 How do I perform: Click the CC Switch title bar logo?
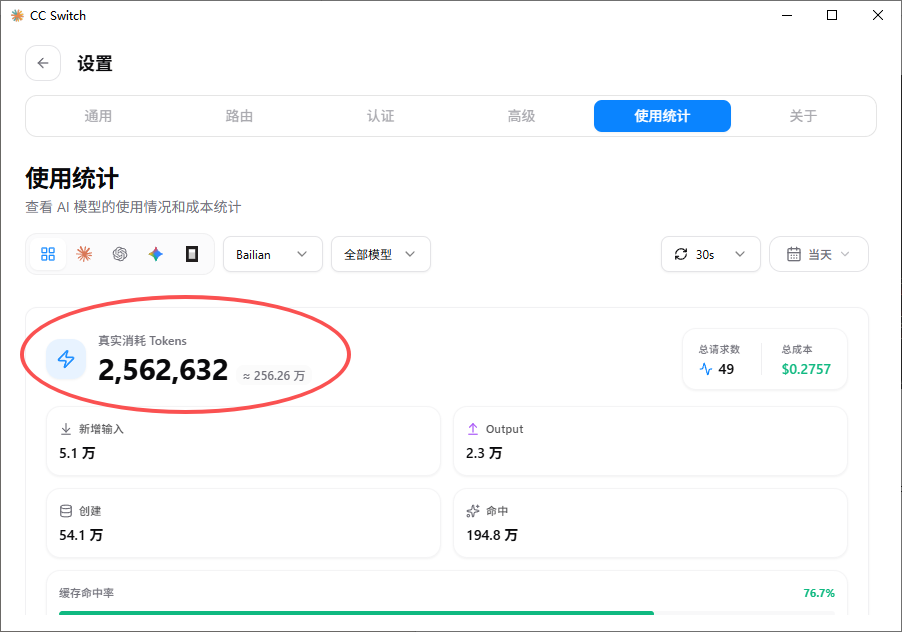click(x=18, y=16)
